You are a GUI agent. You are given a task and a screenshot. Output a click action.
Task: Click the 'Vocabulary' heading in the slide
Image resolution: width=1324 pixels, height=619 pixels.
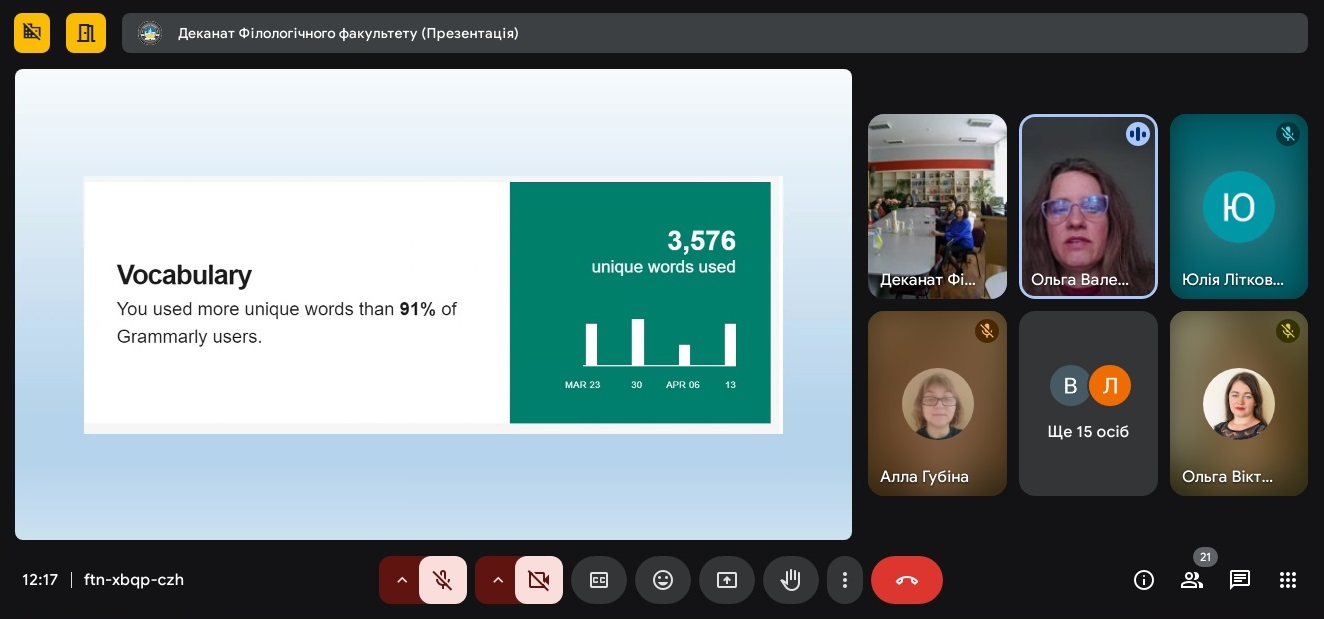[x=184, y=275]
